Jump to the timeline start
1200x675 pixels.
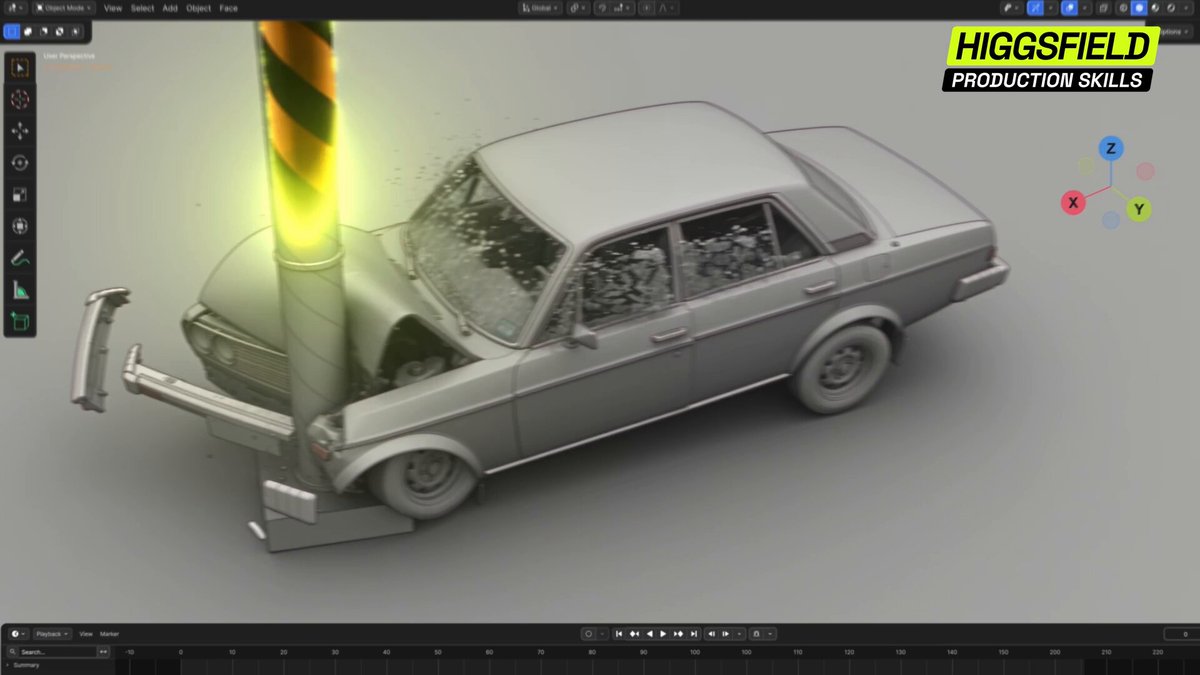619,634
